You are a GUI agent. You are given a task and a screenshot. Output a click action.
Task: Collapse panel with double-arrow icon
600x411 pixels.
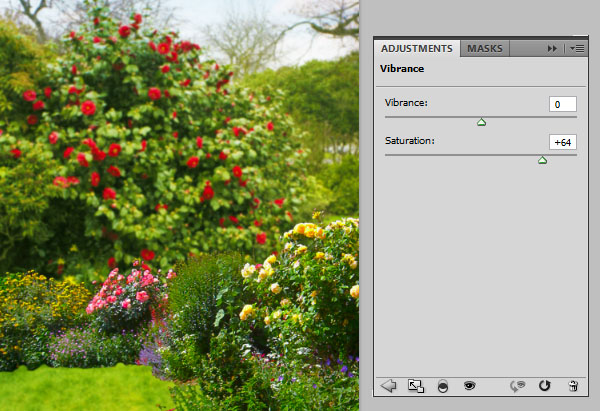552,49
